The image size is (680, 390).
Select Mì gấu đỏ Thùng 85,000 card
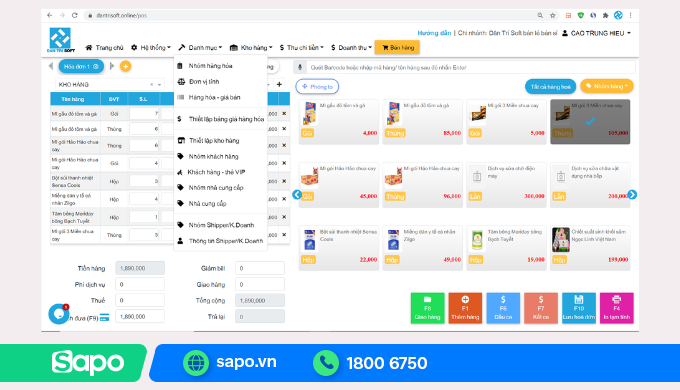(422, 121)
